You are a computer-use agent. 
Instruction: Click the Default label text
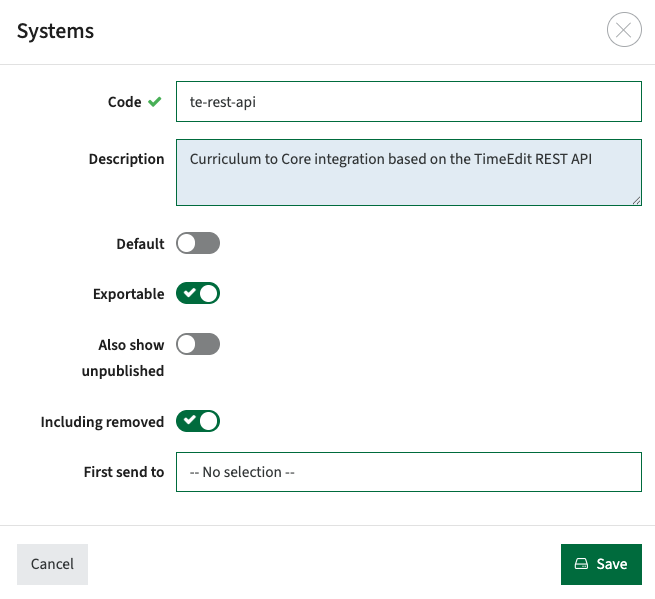(x=140, y=244)
